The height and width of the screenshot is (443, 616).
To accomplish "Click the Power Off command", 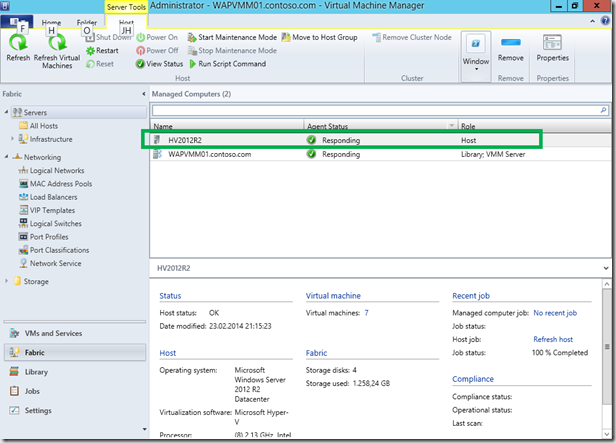I will coord(157,51).
